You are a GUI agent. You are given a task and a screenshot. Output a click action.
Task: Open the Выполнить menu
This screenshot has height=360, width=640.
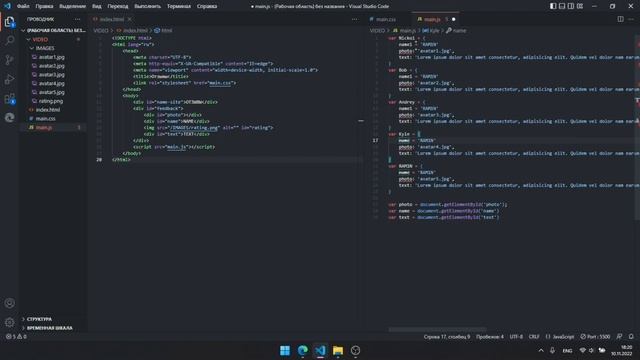[147, 6]
